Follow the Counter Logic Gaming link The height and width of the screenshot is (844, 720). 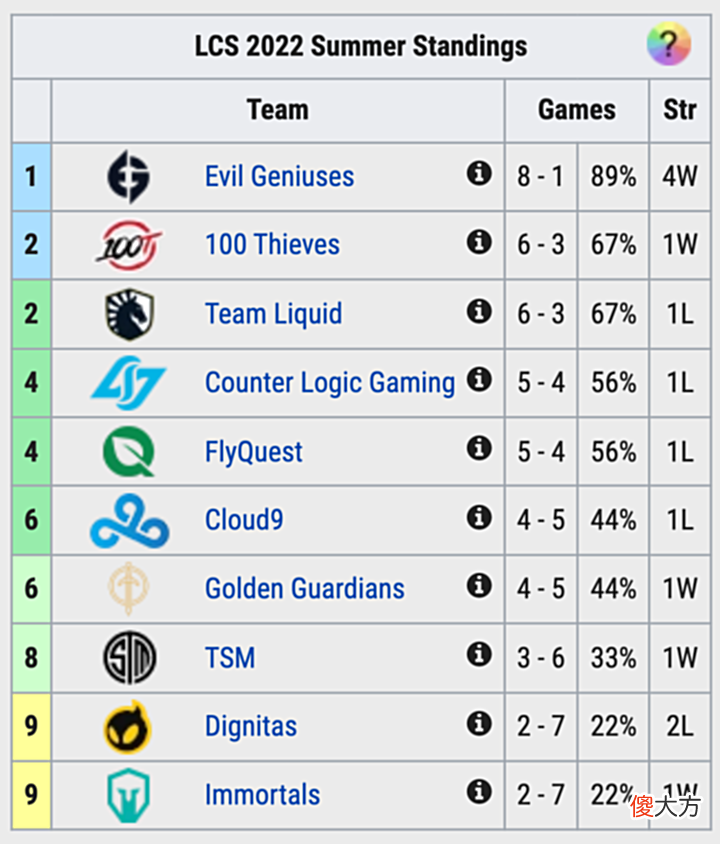[330, 383]
